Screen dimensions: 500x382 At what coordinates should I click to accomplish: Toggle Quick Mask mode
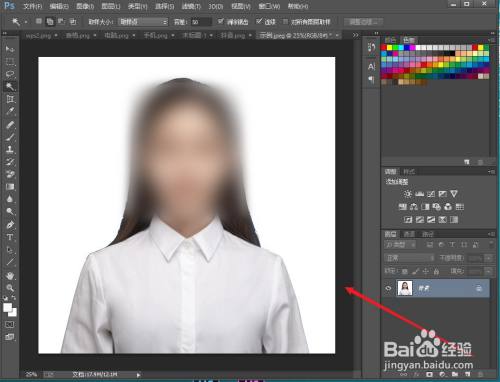point(10,324)
